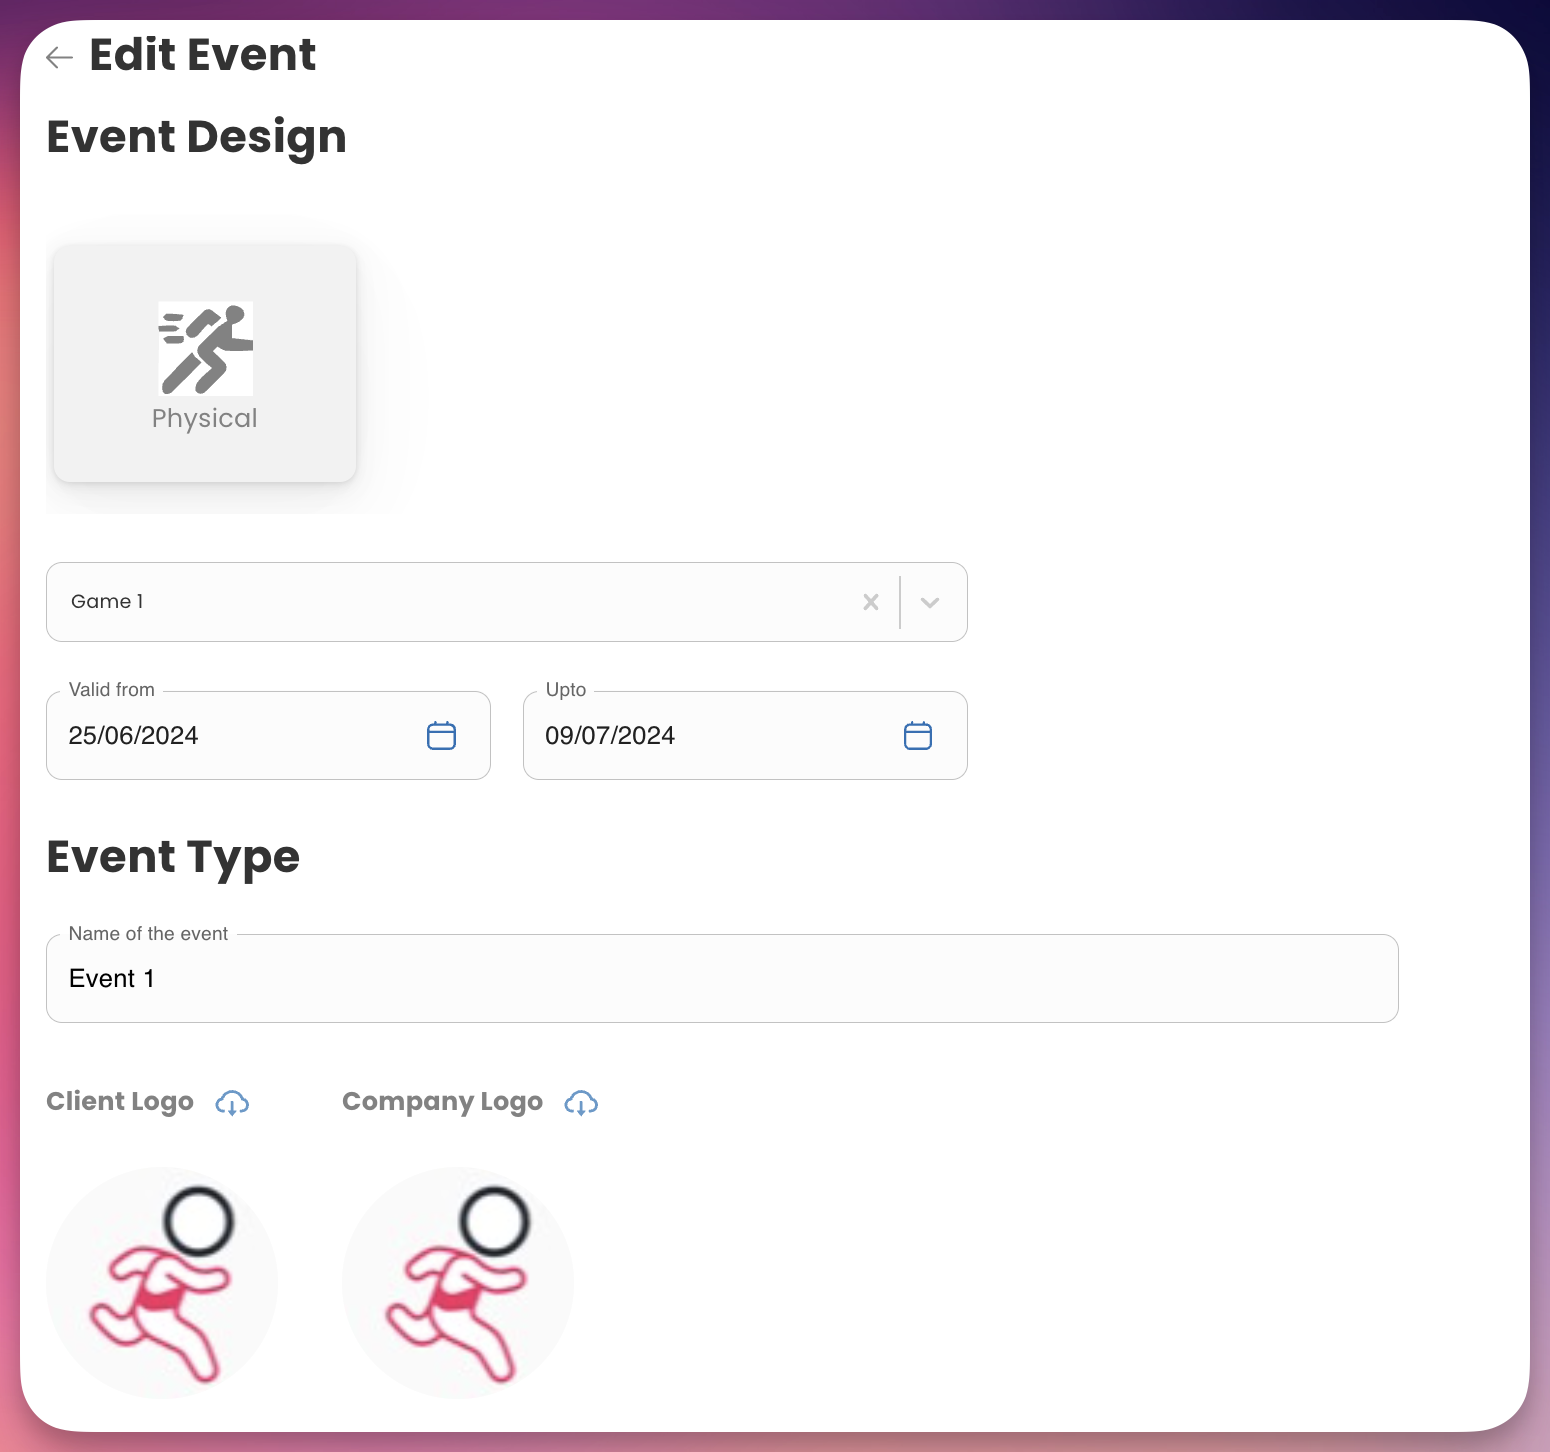Expand the game dropdown chevron

pos(930,602)
